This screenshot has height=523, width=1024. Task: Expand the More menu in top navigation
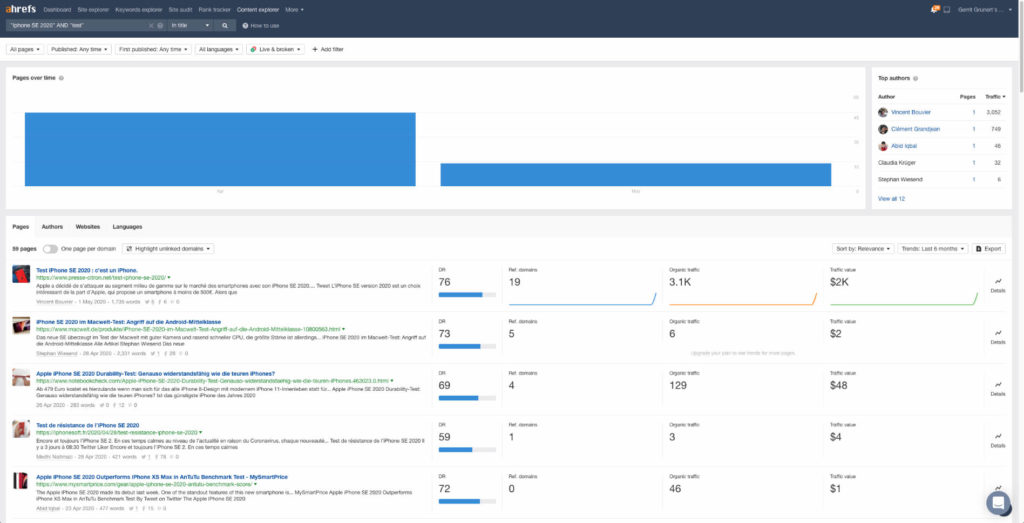pos(295,10)
